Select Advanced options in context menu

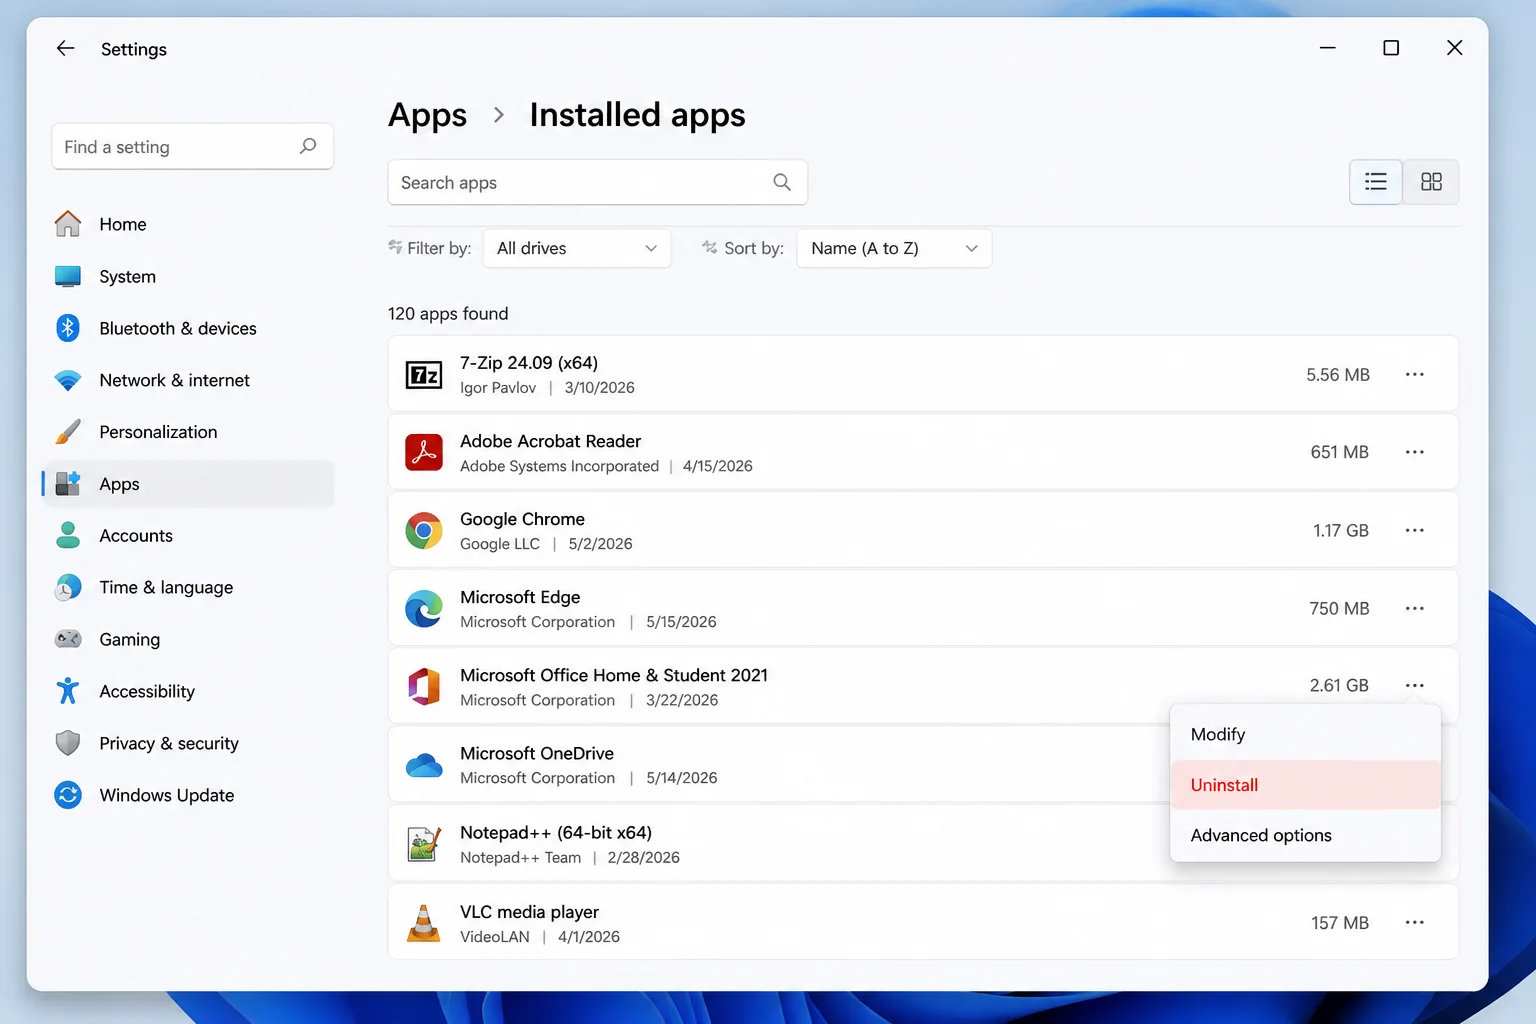(x=1305, y=835)
